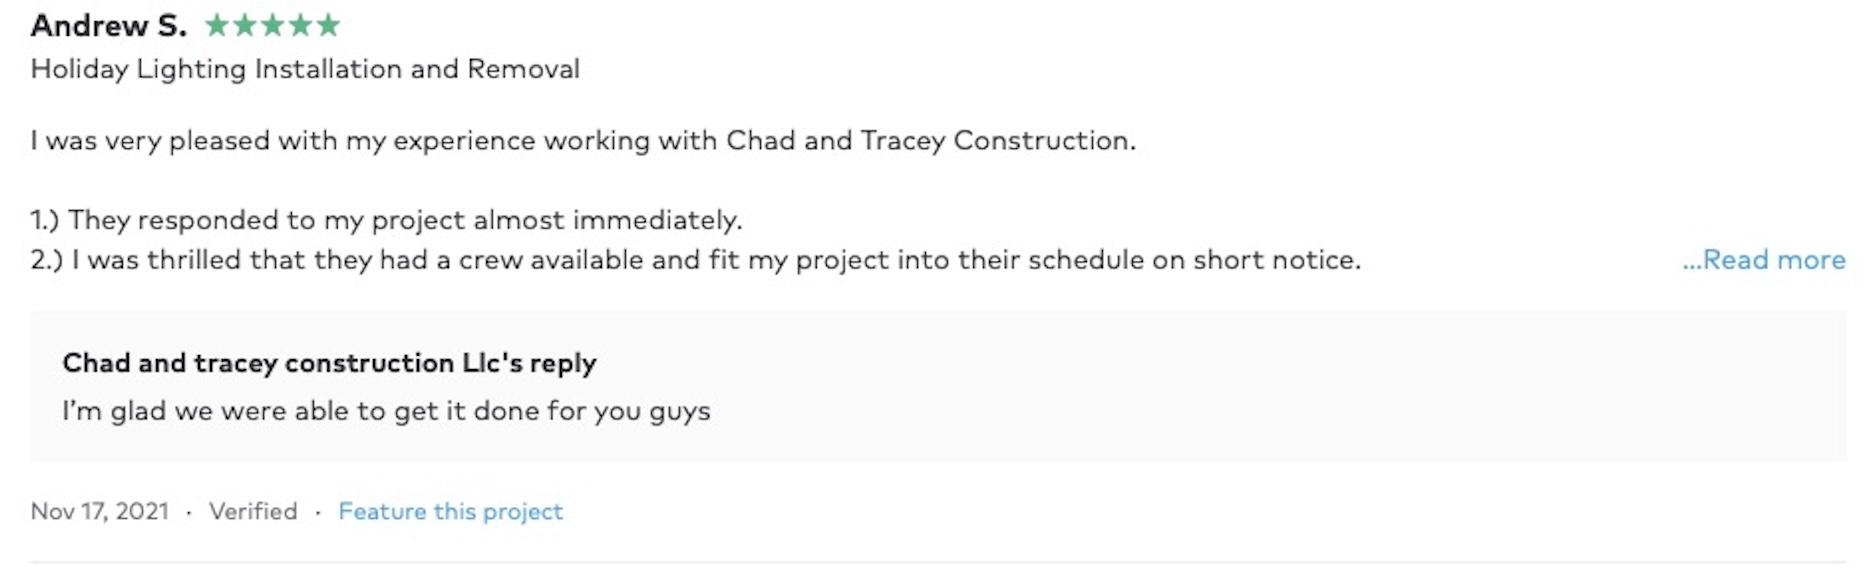1876x588 pixels.
Task: Click the Nov 17, 2021 review date
Action: pos(100,511)
